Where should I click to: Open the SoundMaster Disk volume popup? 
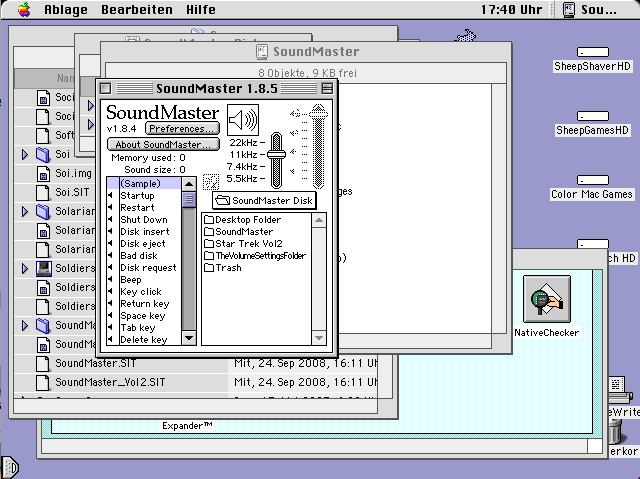click(x=264, y=200)
